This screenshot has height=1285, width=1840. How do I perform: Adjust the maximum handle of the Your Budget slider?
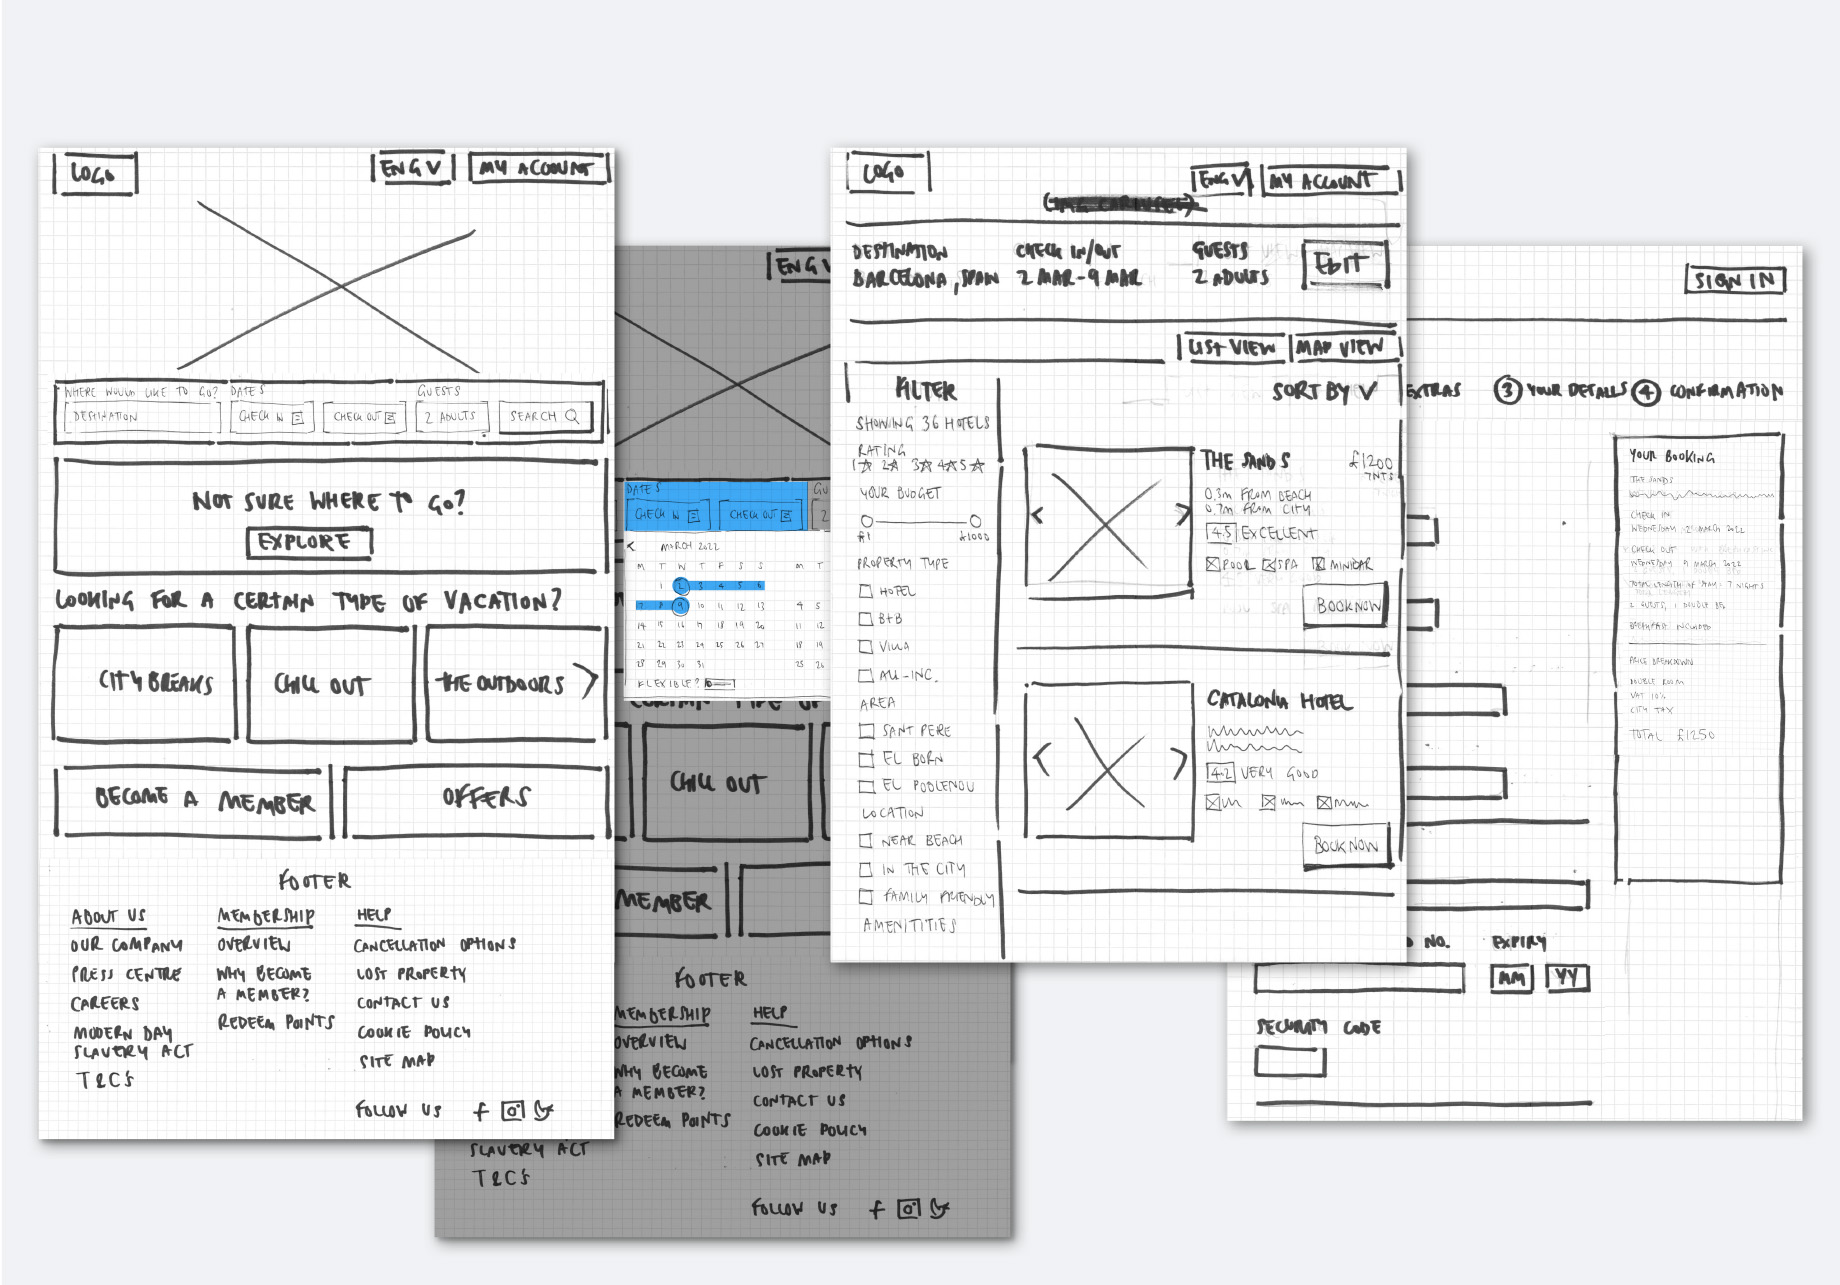pos(975,521)
